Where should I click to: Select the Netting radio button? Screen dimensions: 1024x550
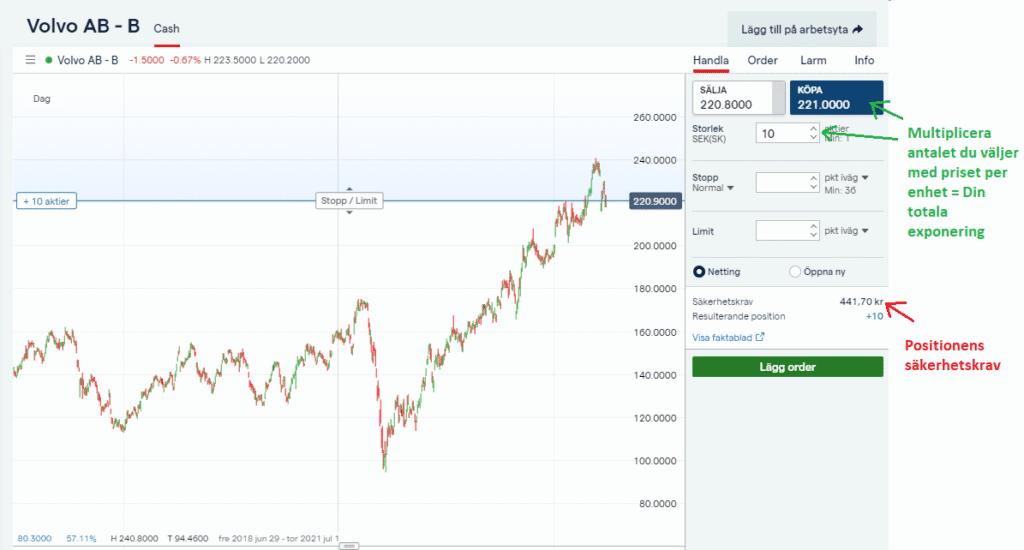(700, 271)
